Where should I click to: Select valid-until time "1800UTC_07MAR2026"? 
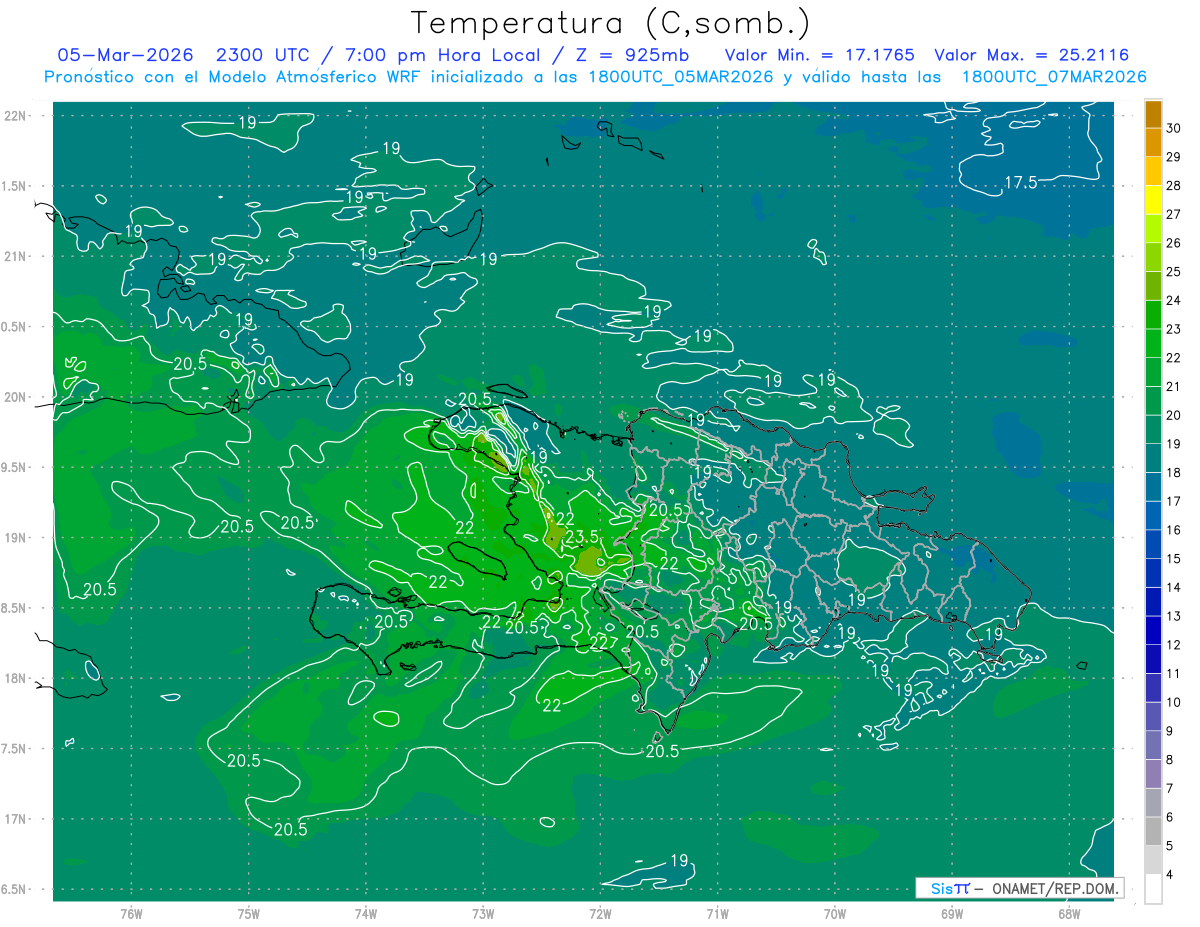1054,77
